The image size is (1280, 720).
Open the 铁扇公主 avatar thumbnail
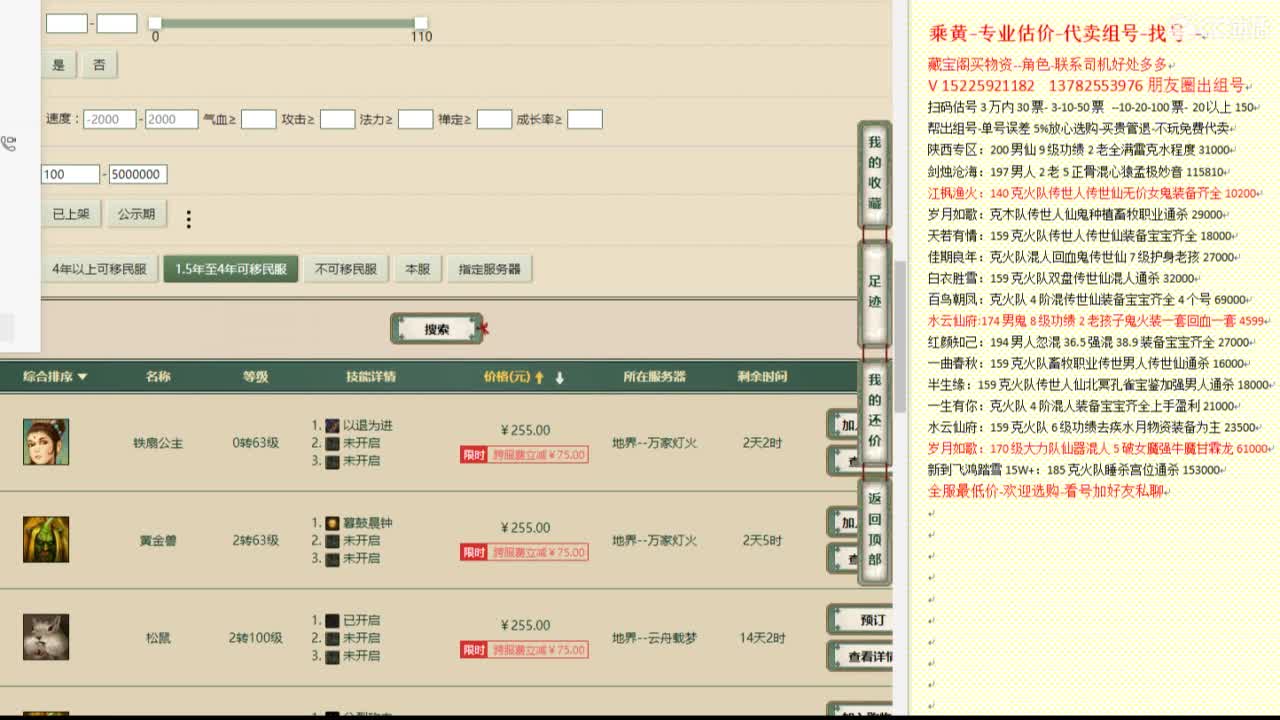pyautogui.click(x=46, y=442)
